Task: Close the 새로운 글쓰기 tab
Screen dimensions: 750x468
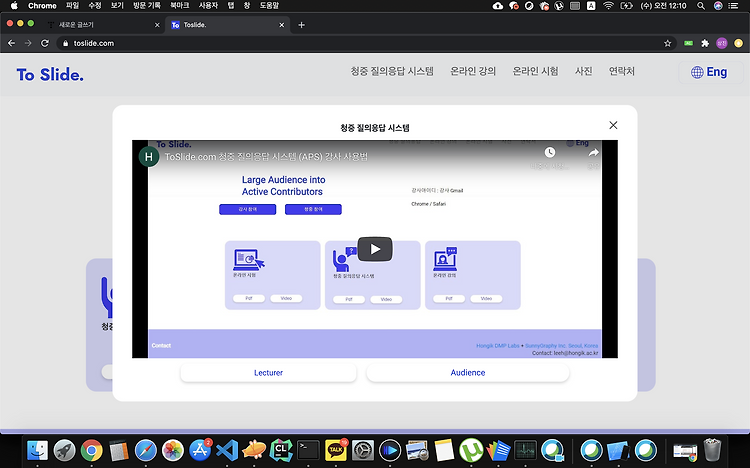Action: [157, 25]
